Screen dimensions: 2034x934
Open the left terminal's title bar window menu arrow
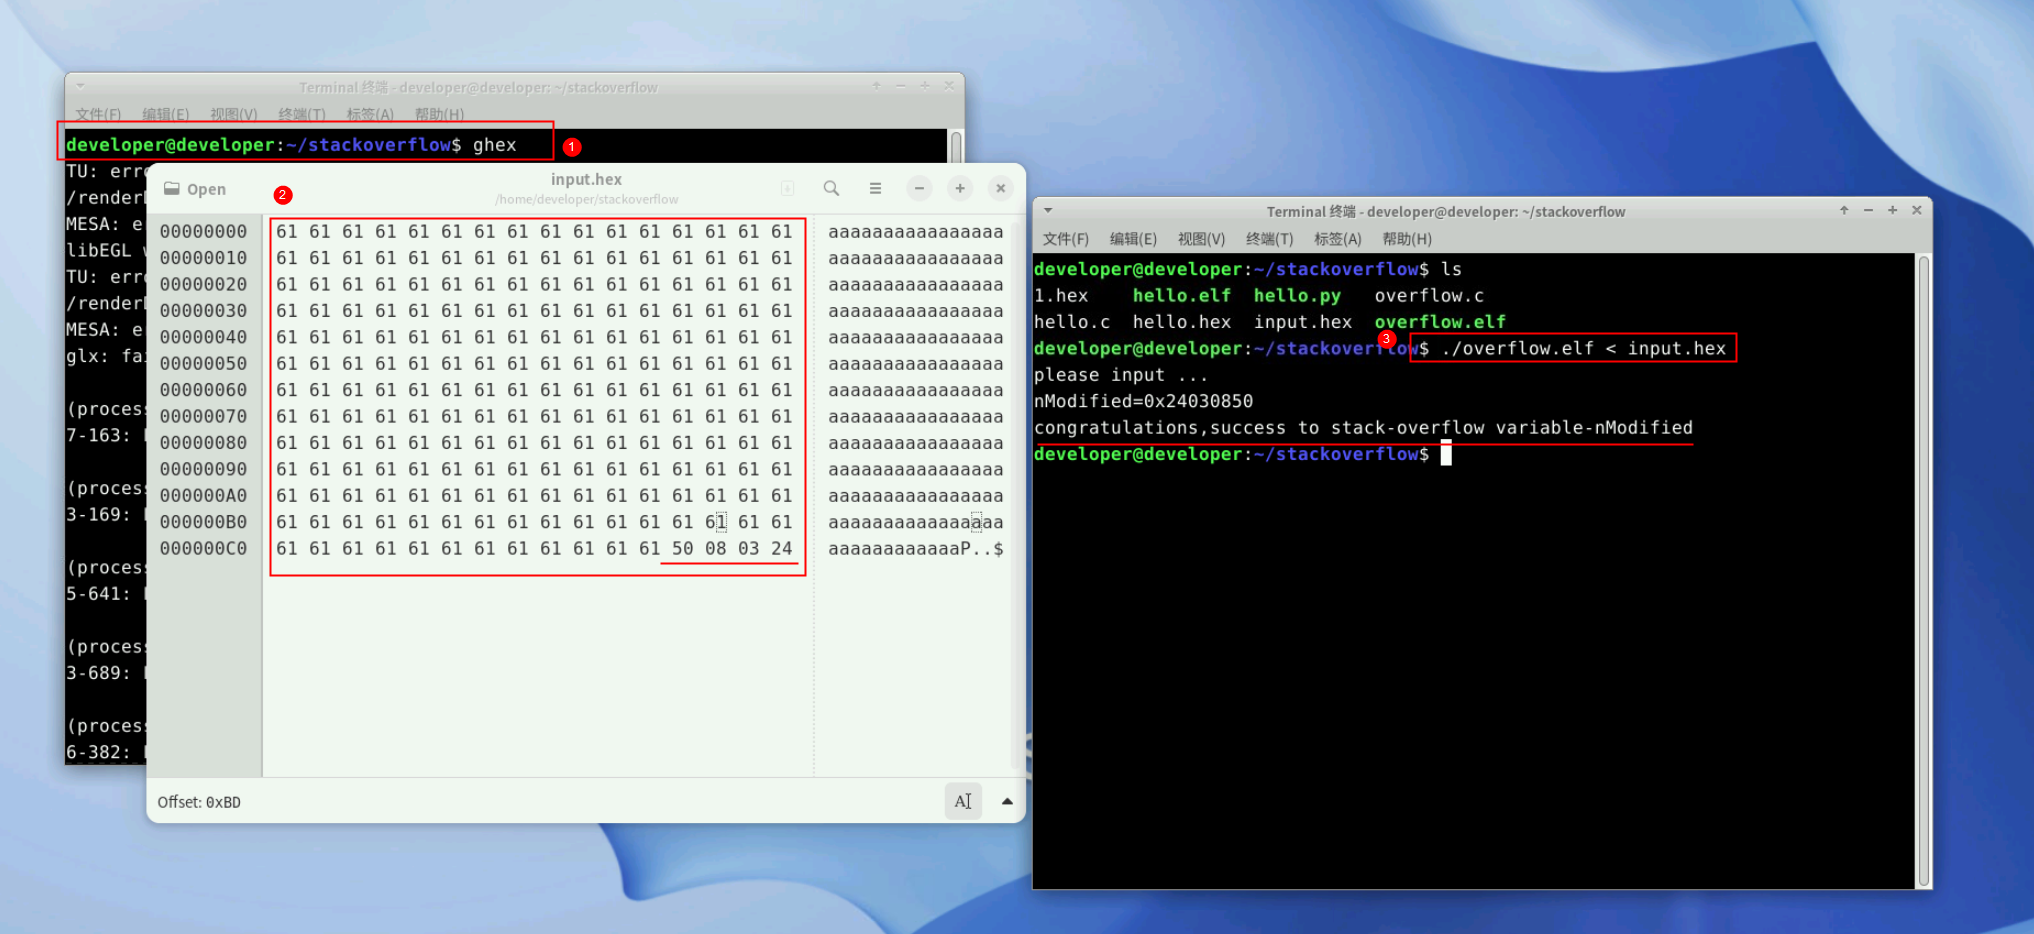pyautogui.click(x=80, y=86)
